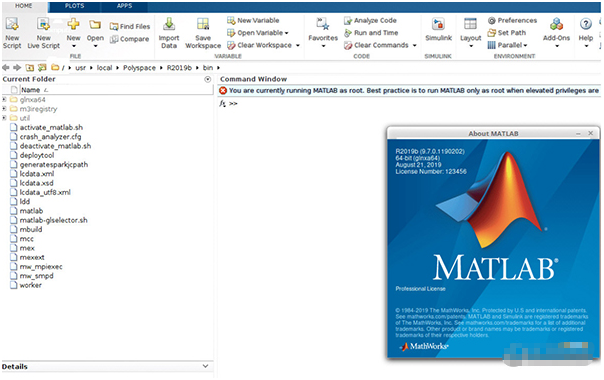Screen dimensions: 604x380
Task: Switch to the PLOTS tab
Action: pos(74,6)
